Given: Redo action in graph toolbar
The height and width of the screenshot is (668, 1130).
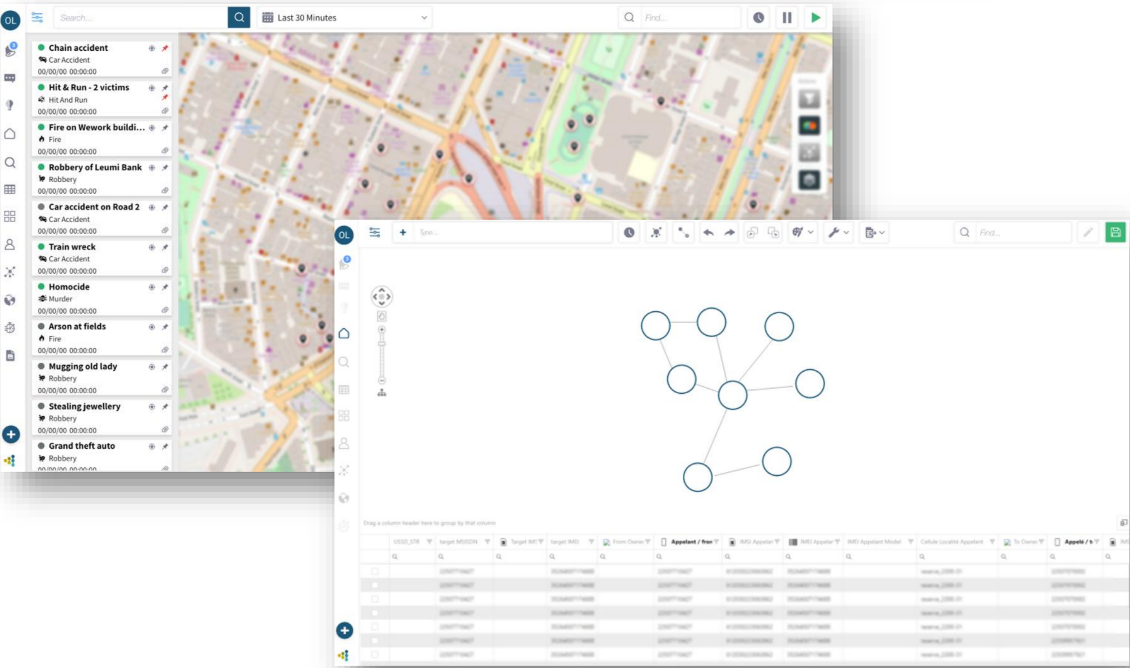Looking at the screenshot, I should click(x=730, y=233).
